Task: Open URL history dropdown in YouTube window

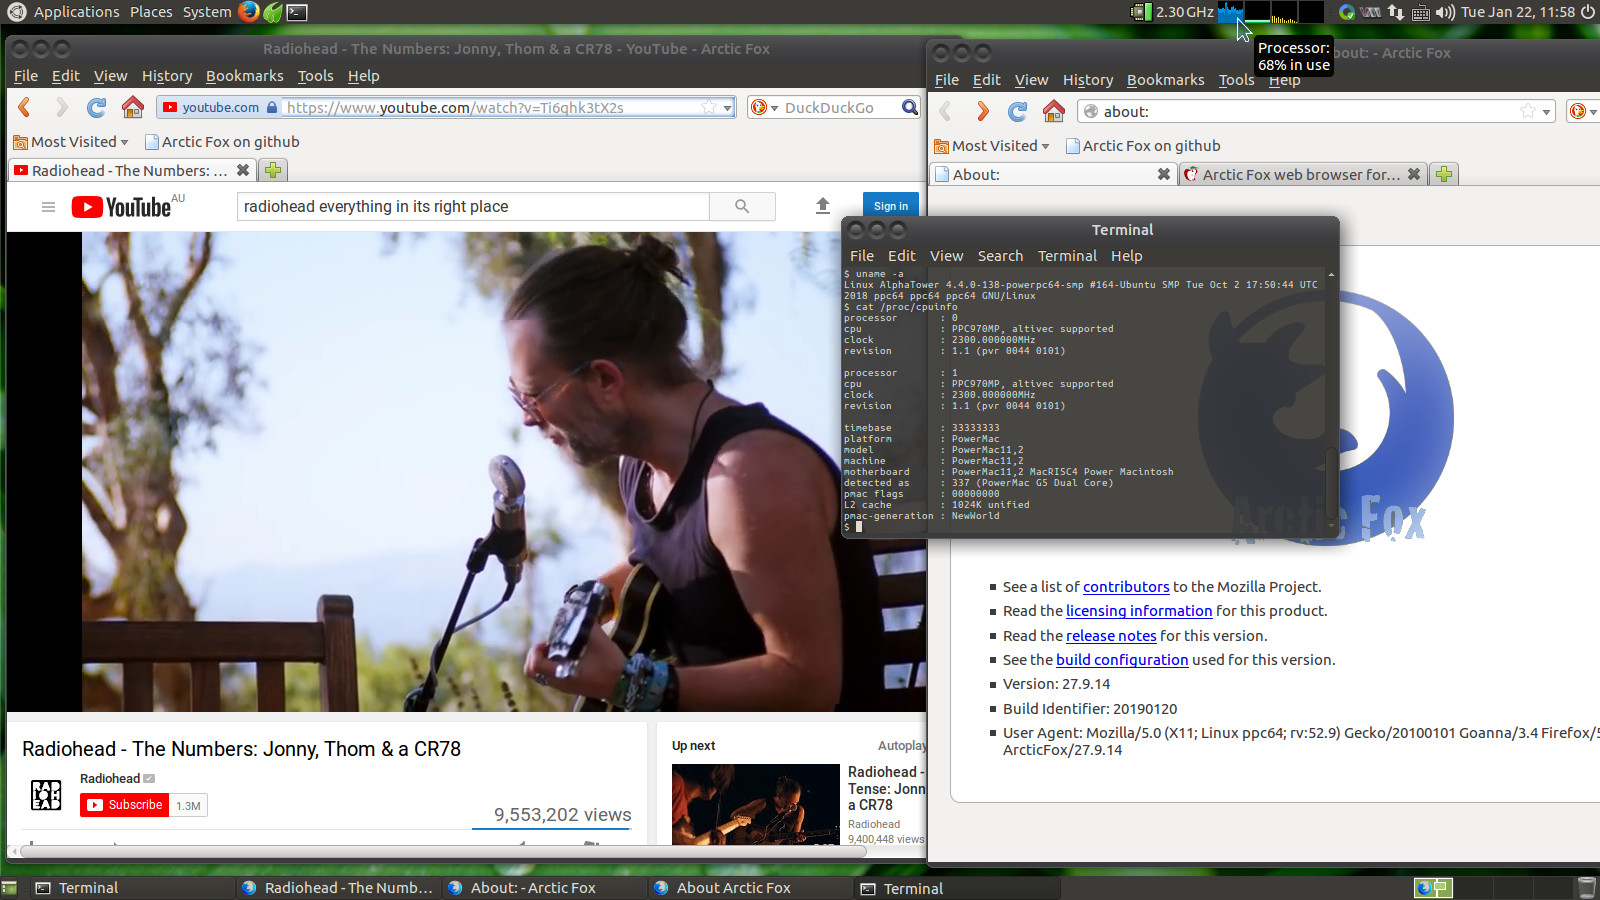Action: click(x=728, y=108)
